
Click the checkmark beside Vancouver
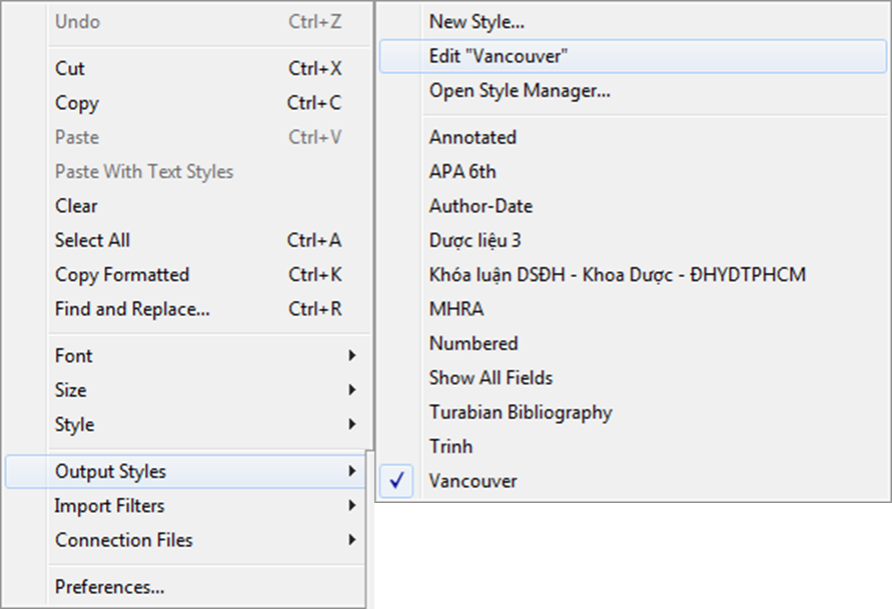(397, 481)
